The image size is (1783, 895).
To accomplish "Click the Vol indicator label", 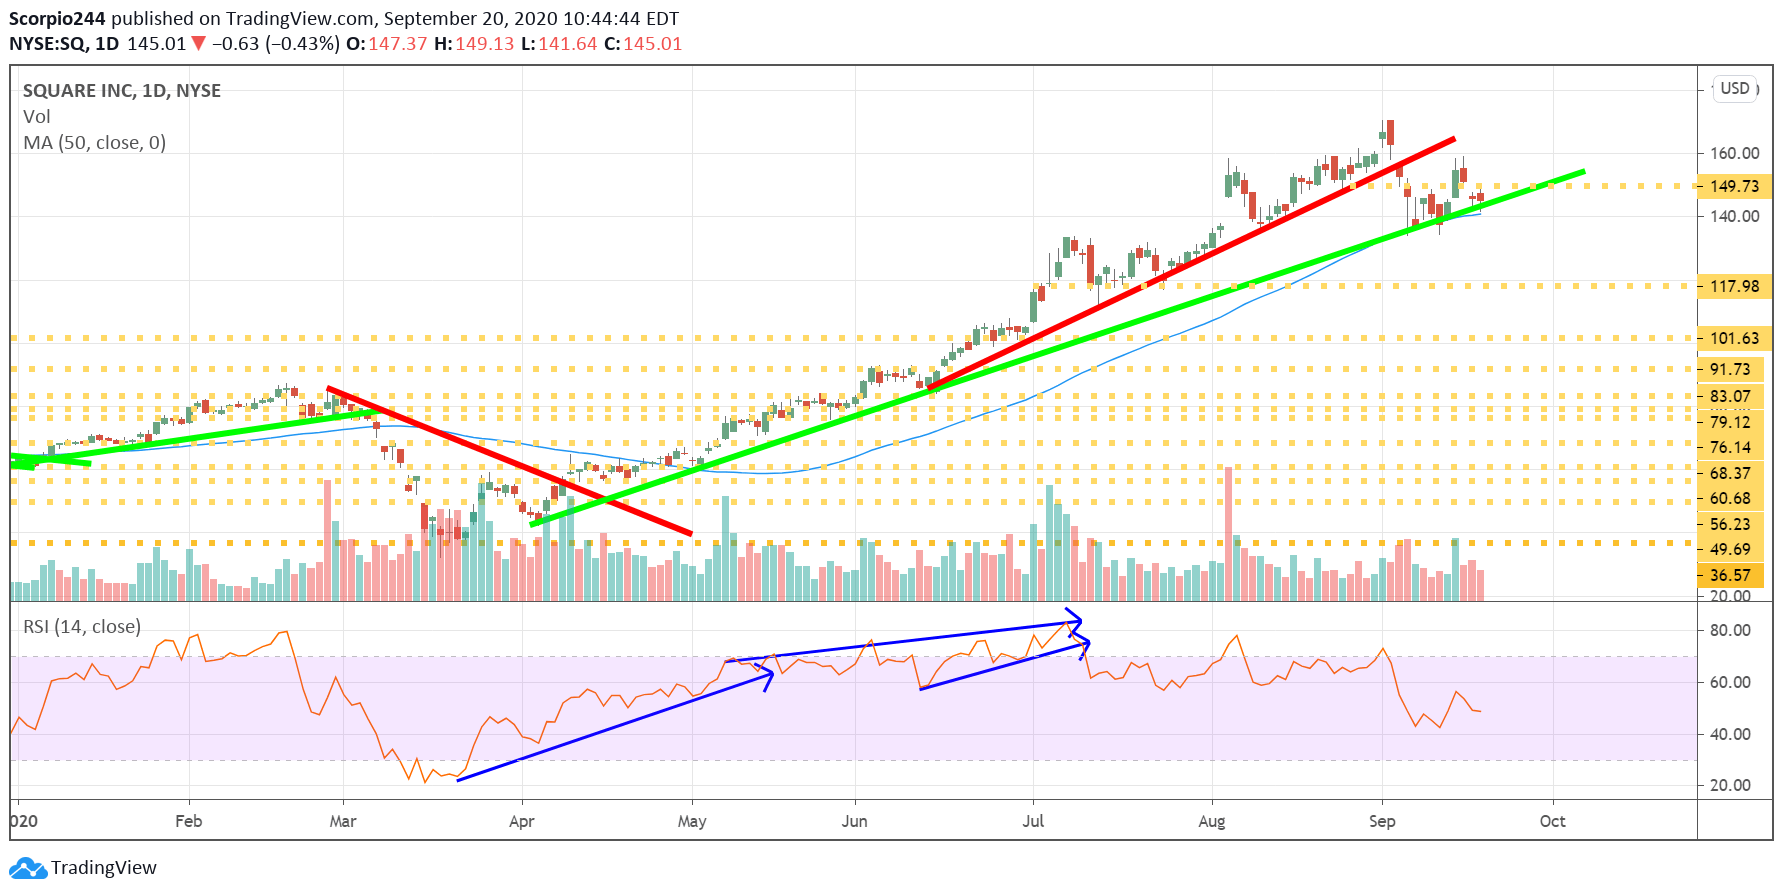I will tap(36, 117).
